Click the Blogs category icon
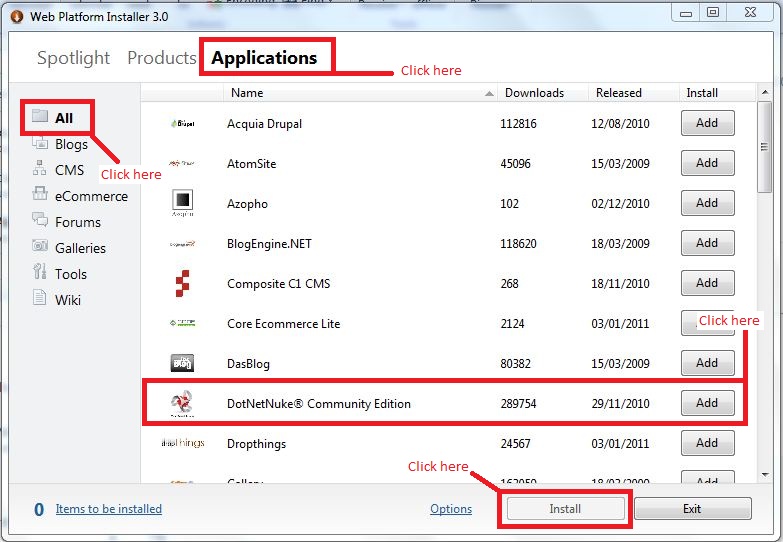The image size is (783, 542). pos(40,143)
